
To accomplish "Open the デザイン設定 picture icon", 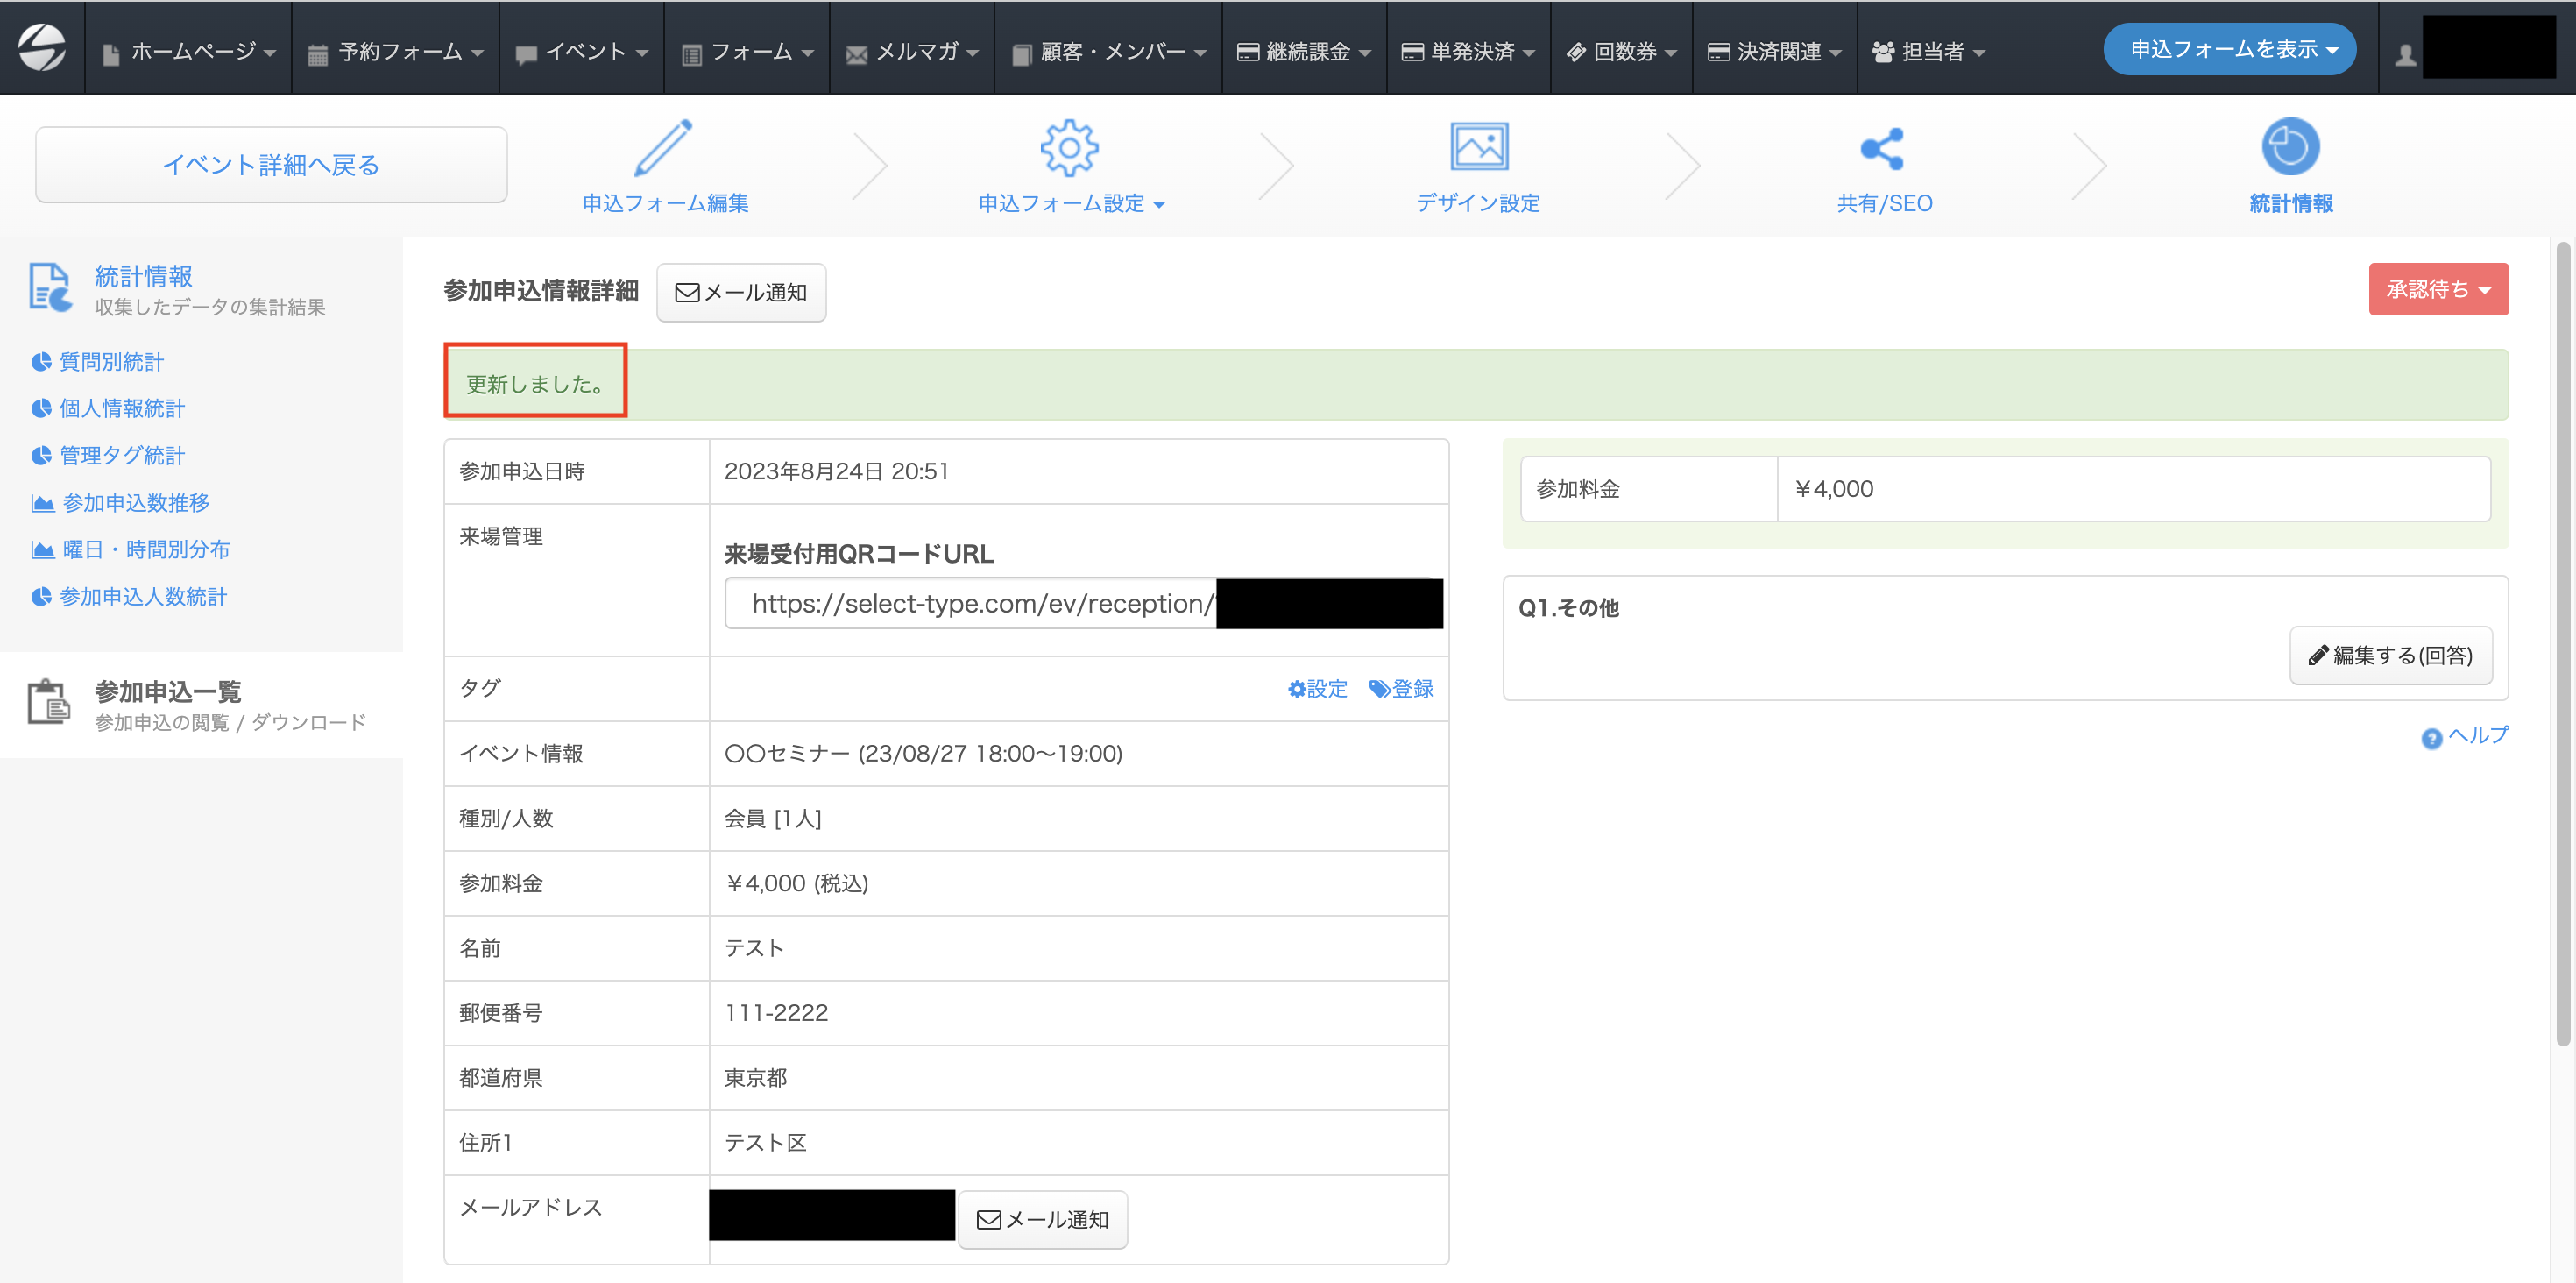I will [1478, 148].
